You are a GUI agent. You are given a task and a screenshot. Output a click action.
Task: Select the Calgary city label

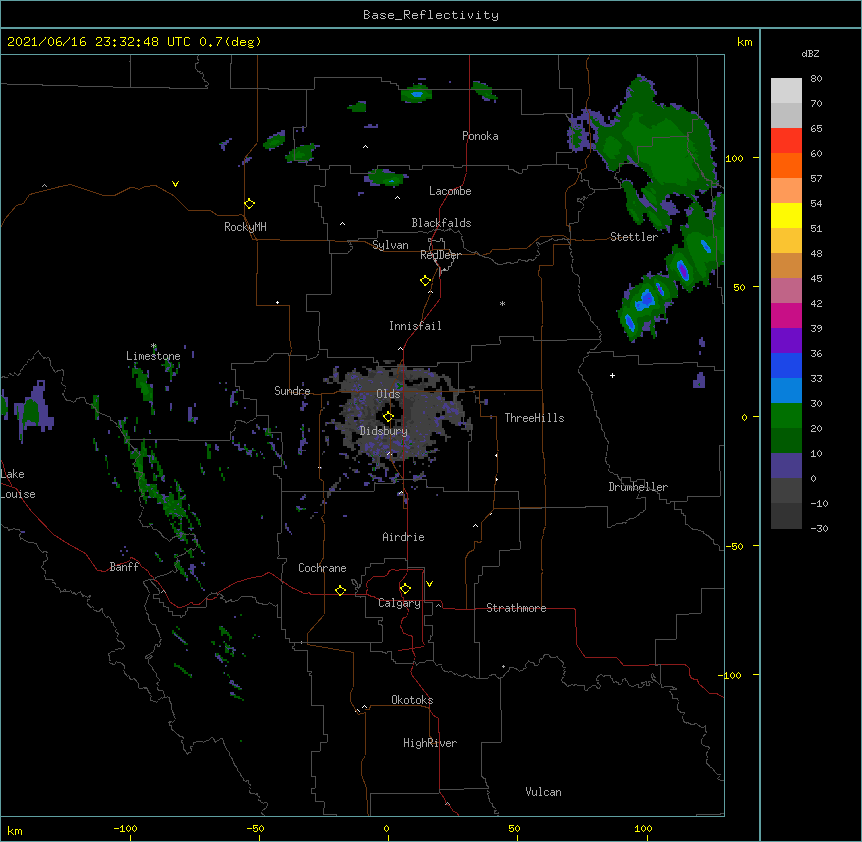point(399,603)
